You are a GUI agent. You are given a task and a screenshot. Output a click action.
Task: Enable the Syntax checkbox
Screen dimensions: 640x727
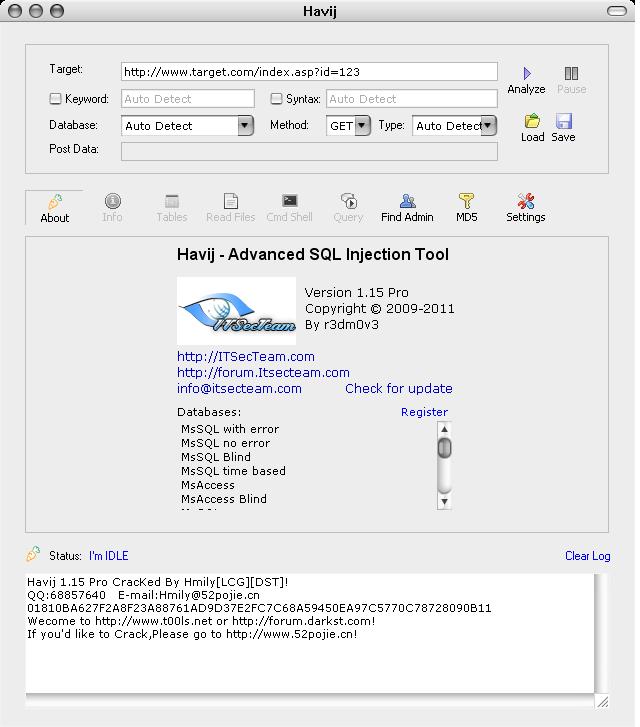click(x=276, y=98)
